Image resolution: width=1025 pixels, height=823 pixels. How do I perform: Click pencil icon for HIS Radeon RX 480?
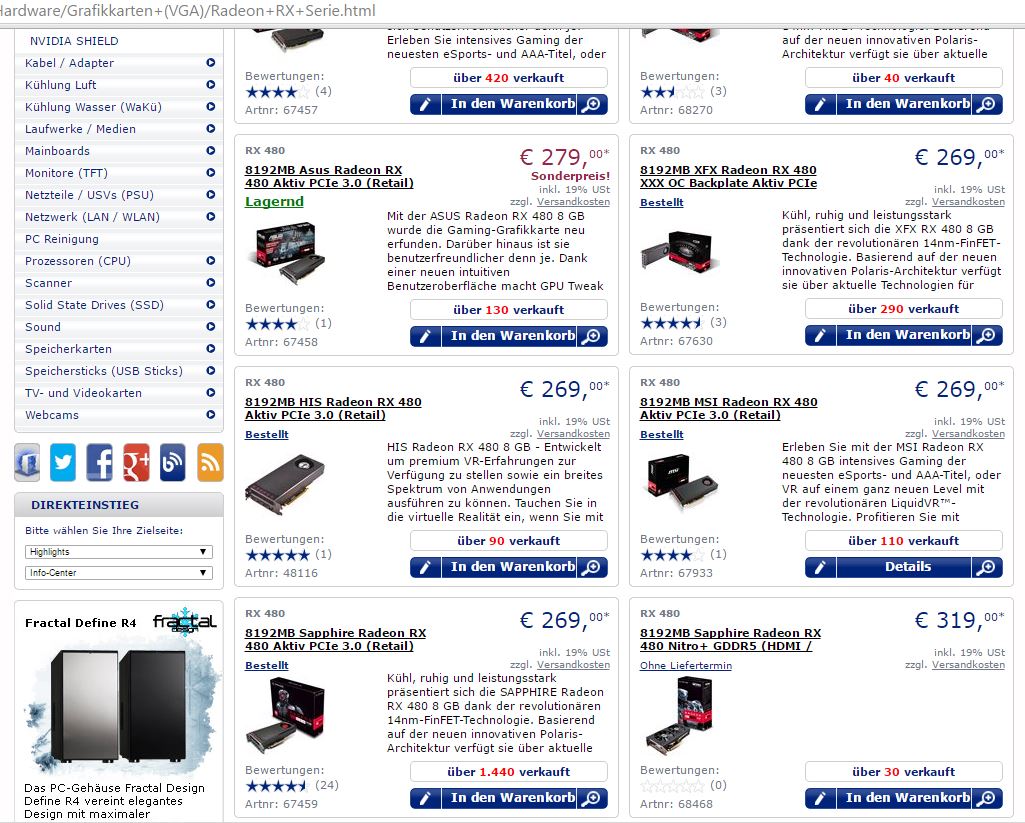coord(426,567)
